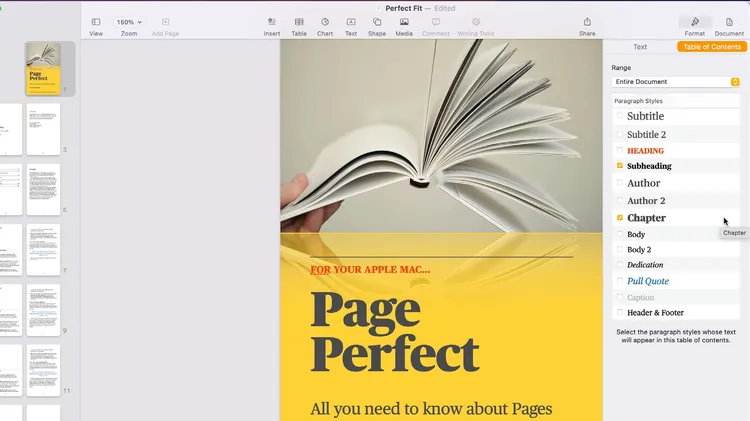Click the Page Perfect cover title
Image resolution: width=750 pixels, height=421 pixels.
click(x=395, y=332)
